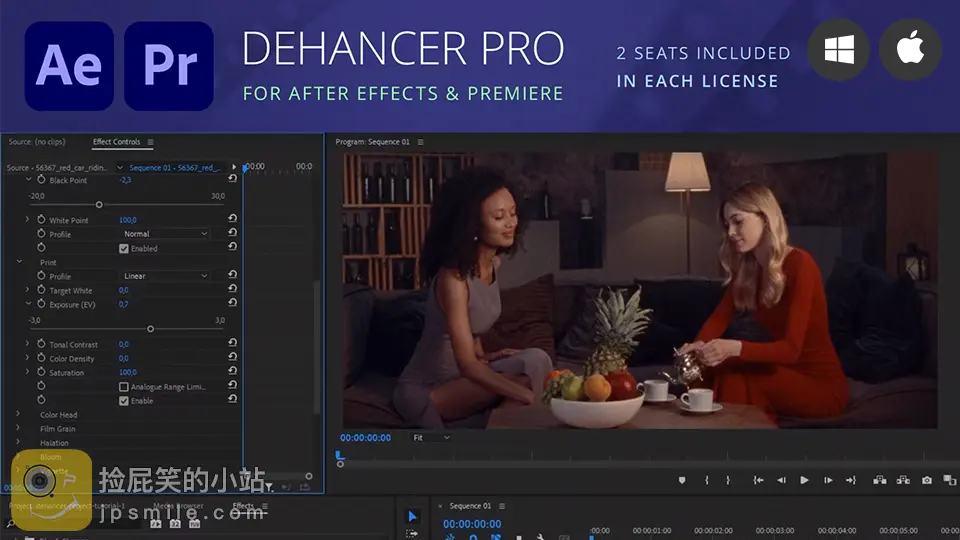Play the sequence in the Program monitor
Viewport: 960px width, 540px height.
tap(804, 480)
